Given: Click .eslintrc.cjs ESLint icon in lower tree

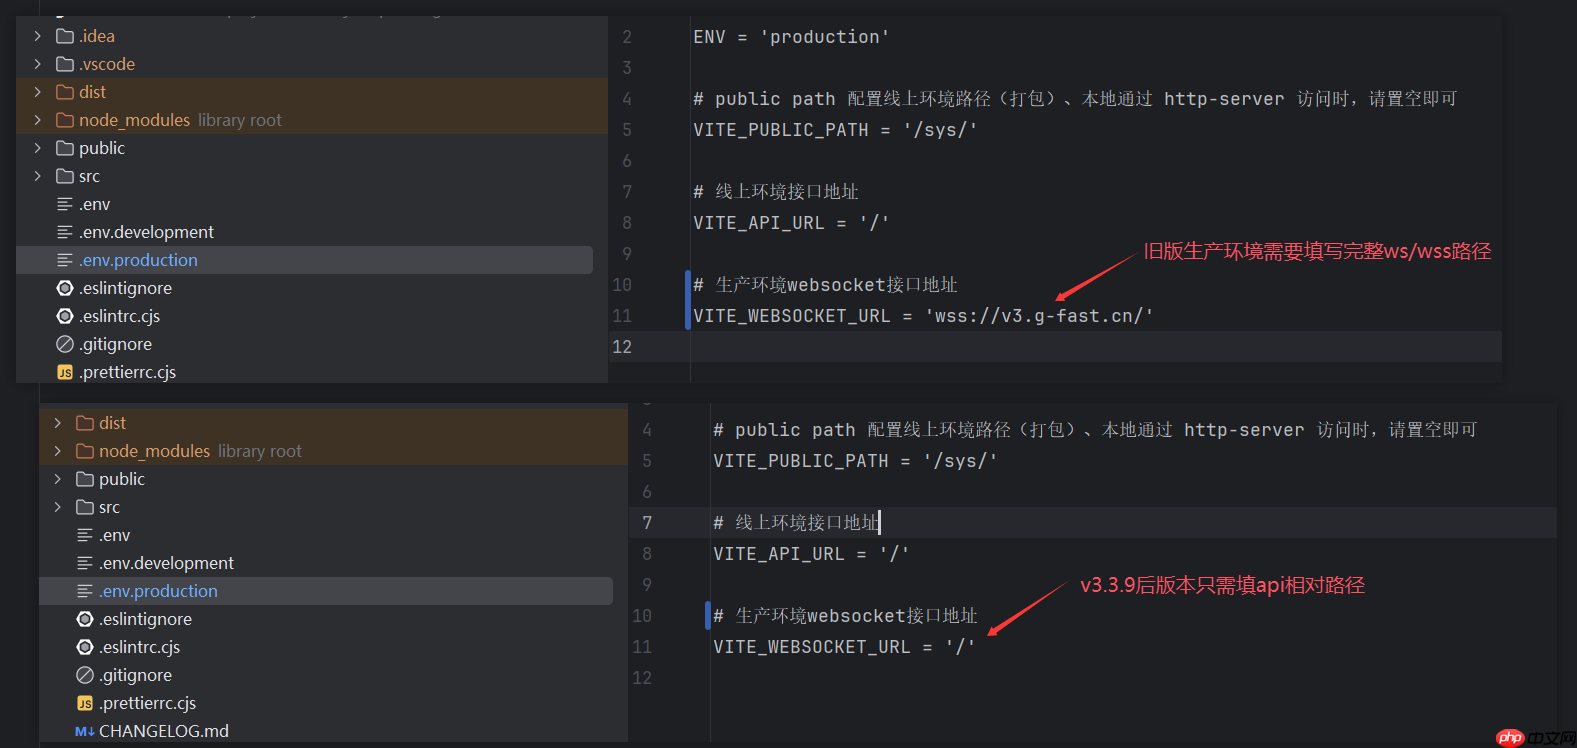Looking at the screenshot, I should [85, 647].
